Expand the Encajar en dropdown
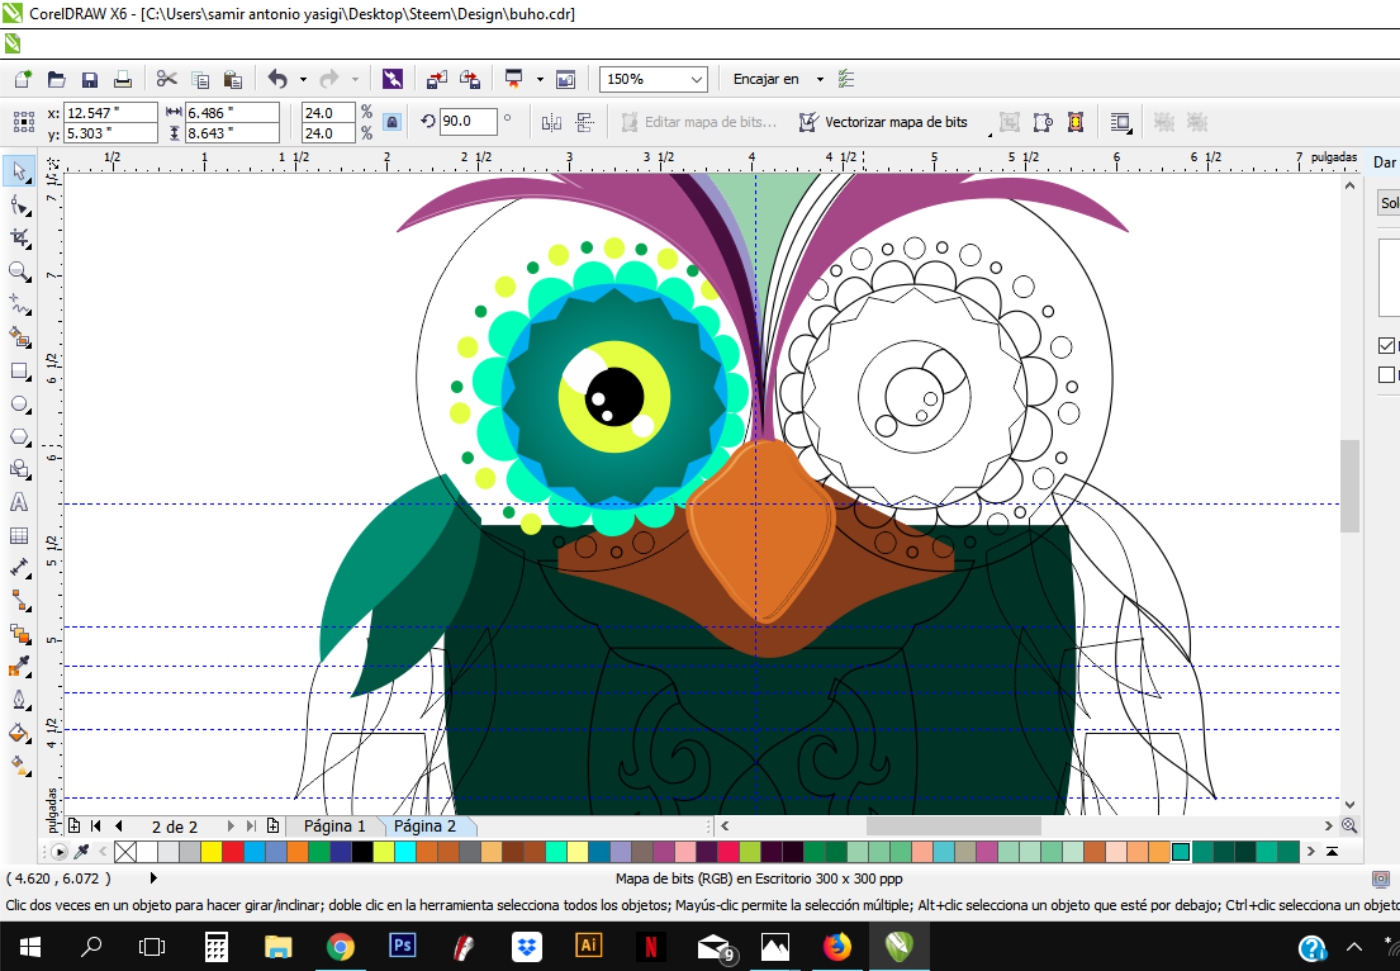 click(x=820, y=79)
